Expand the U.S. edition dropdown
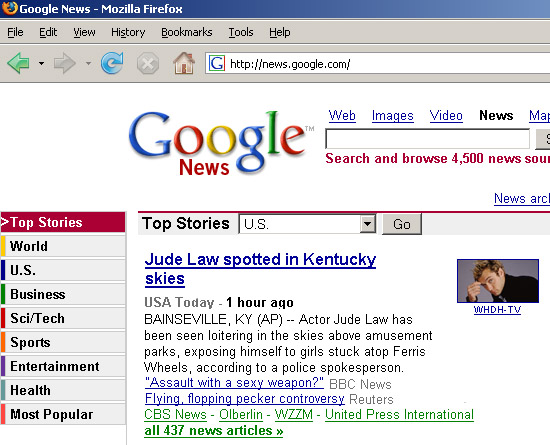The width and height of the screenshot is (550, 445). (367, 224)
